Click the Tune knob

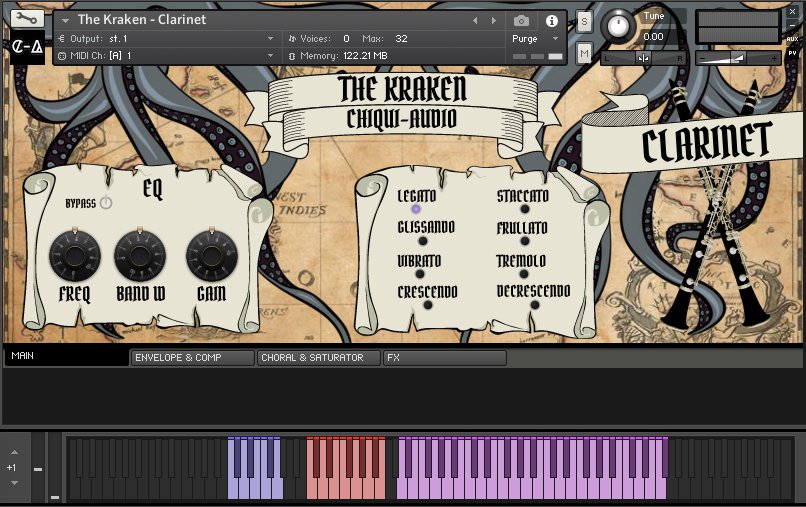pos(620,27)
